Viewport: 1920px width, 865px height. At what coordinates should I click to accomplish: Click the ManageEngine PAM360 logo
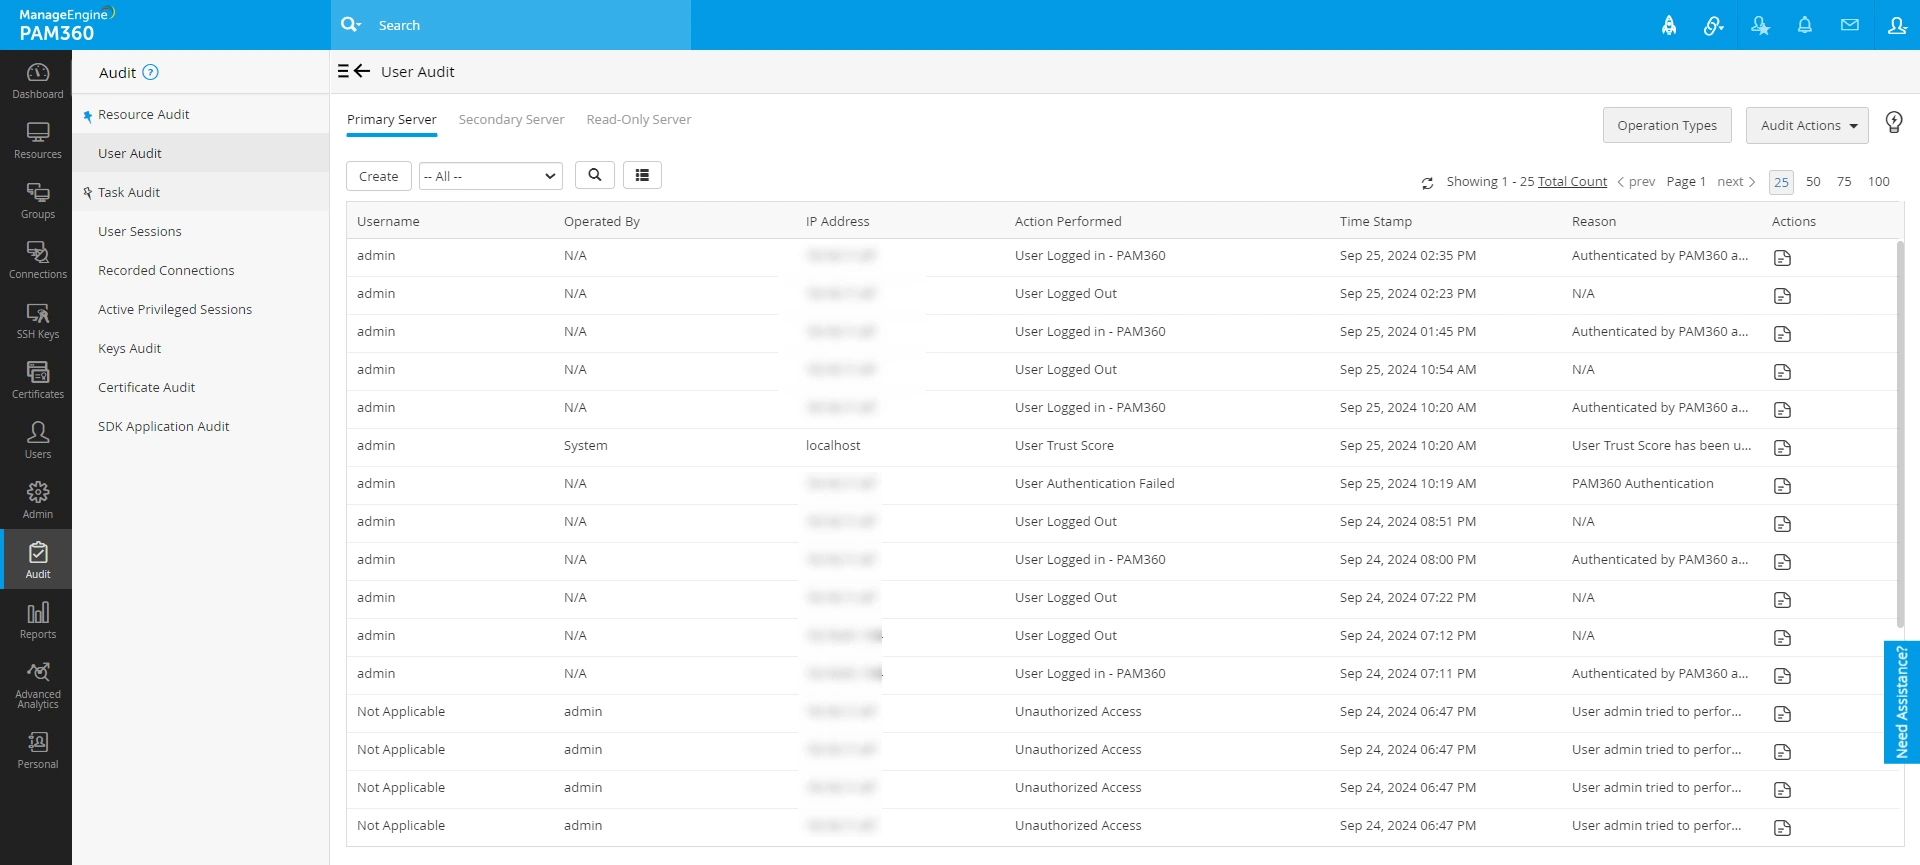(66, 25)
